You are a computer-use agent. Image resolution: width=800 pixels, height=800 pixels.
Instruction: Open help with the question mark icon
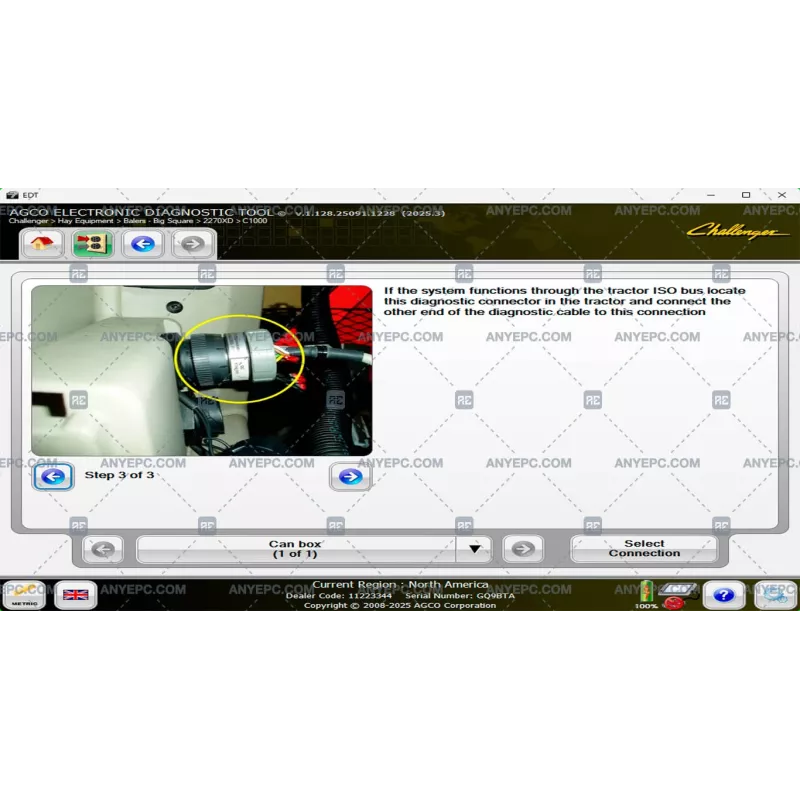tap(723, 595)
